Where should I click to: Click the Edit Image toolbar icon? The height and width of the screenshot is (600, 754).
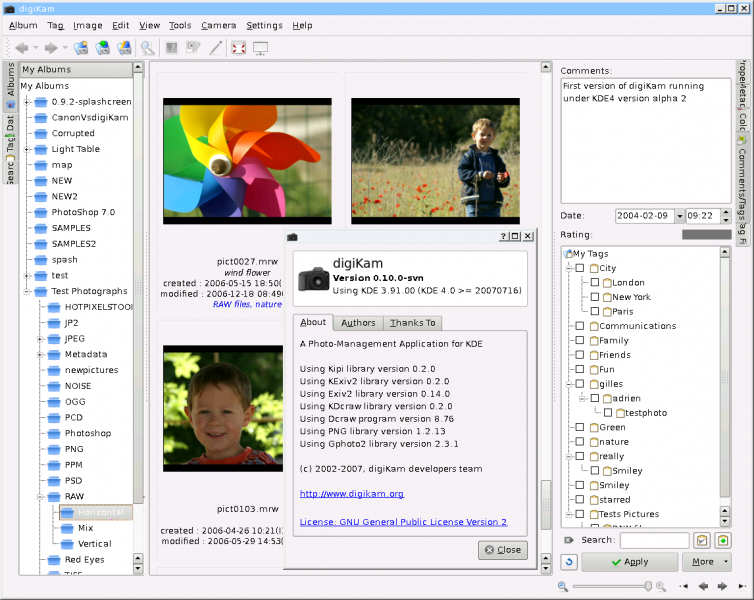pyautogui.click(x=193, y=48)
